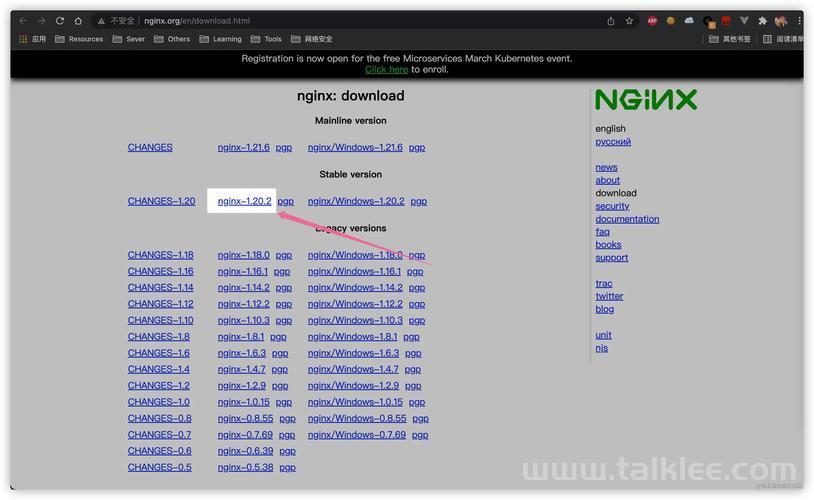
Task: Open the pgp signature for nginx-1.21.6
Action: (x=284, y=148)
